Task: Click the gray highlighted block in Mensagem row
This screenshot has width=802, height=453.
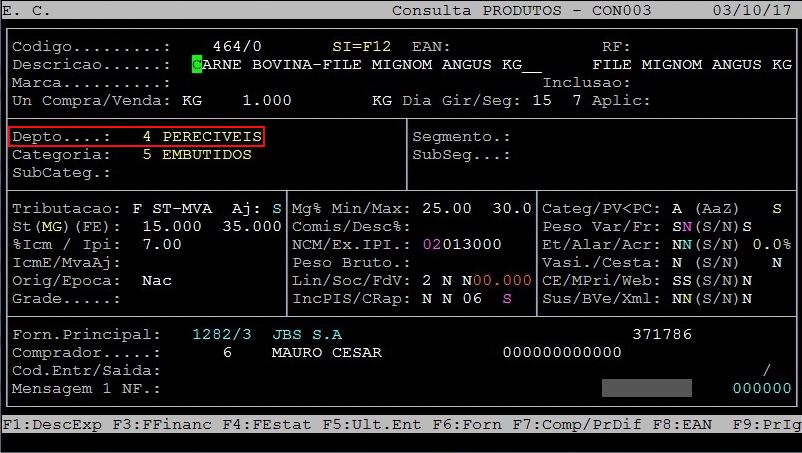Action: point(646,388)
